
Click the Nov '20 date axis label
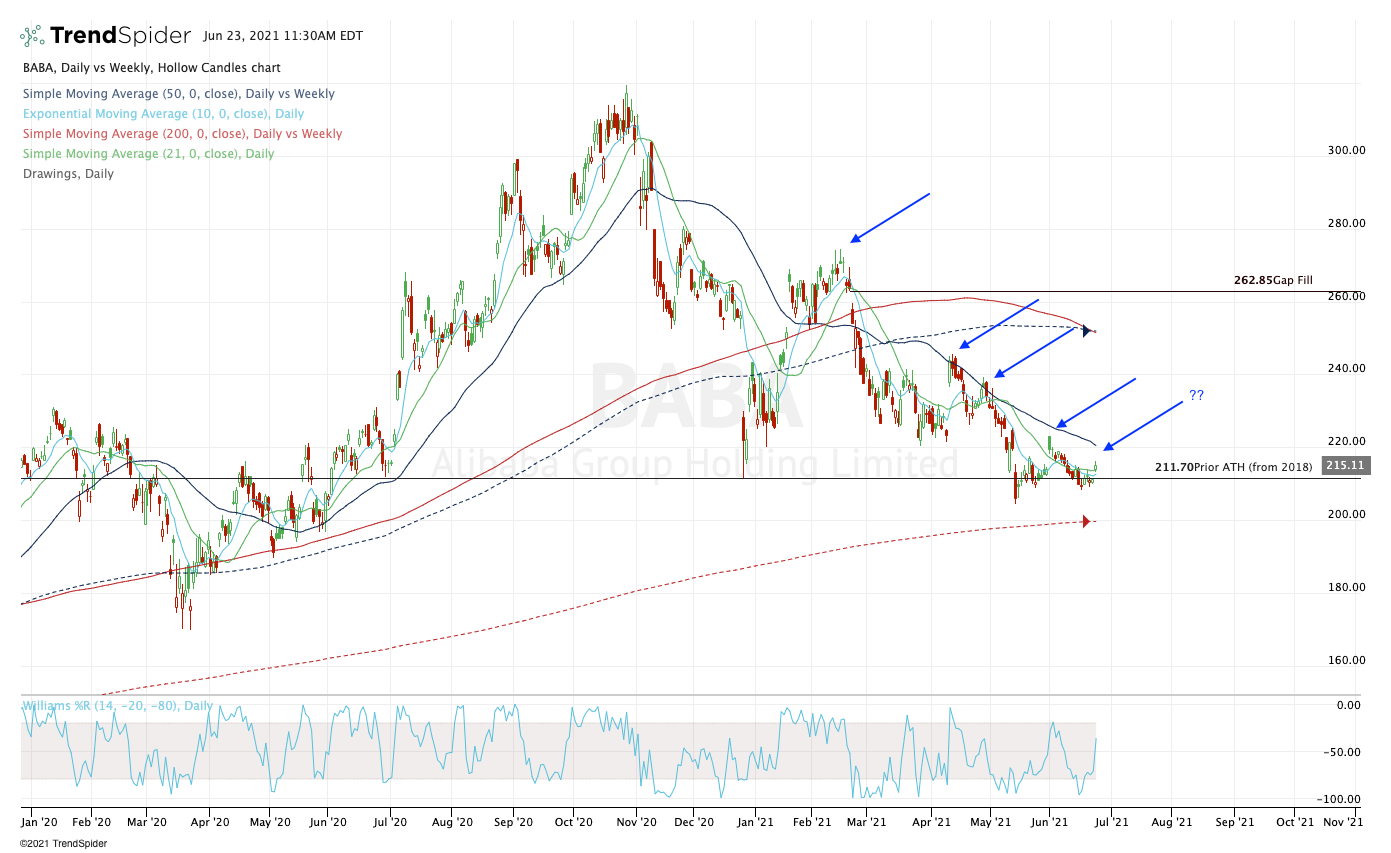pos(637,823)
